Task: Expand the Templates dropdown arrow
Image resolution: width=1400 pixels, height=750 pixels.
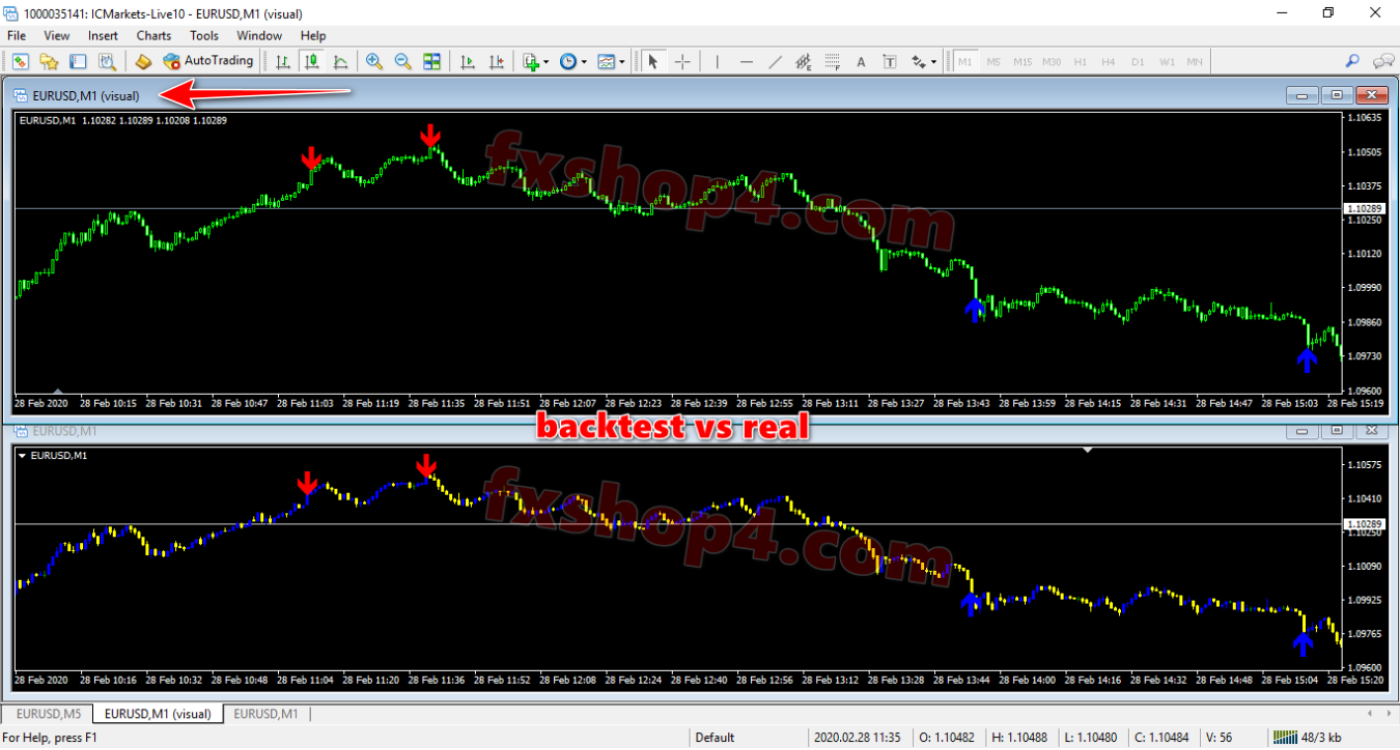Action: tap(622, 62)
